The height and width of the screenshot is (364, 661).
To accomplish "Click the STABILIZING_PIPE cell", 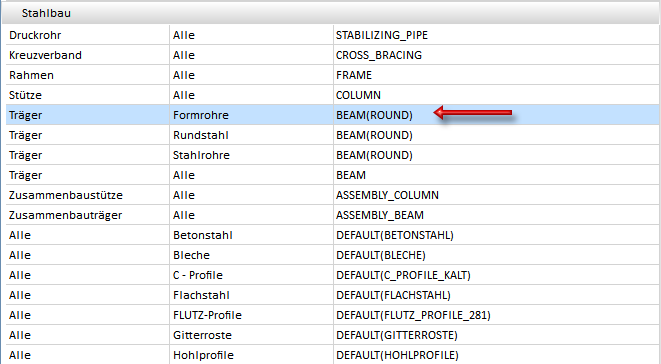I will (496, 35).
